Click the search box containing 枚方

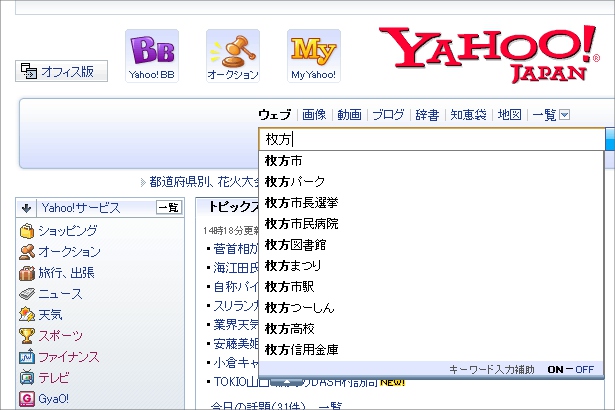pos(431,139)
